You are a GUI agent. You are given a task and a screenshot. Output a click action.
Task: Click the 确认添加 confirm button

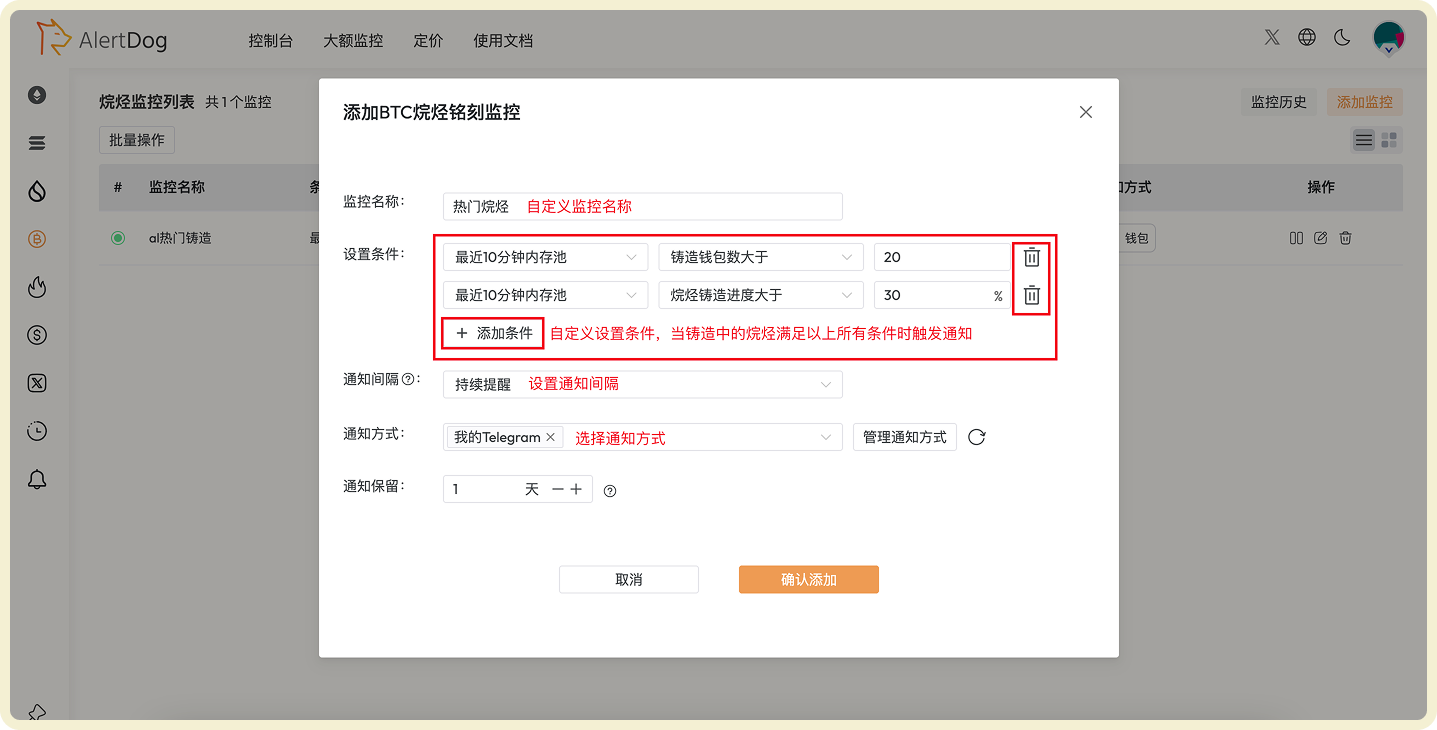(x=808, y=579)
